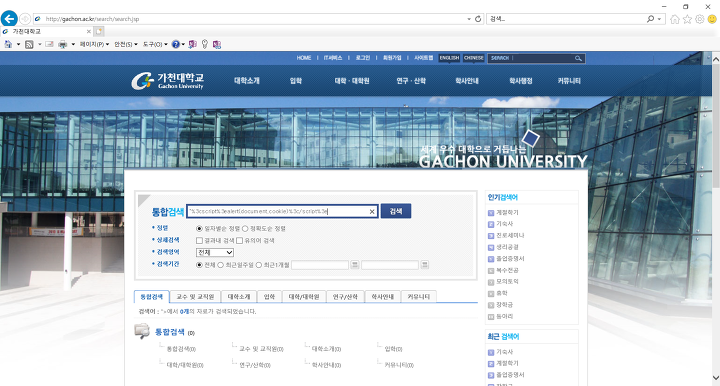
Task: Switch to the 교수 및 교직원 results tab
Action: 195,297
